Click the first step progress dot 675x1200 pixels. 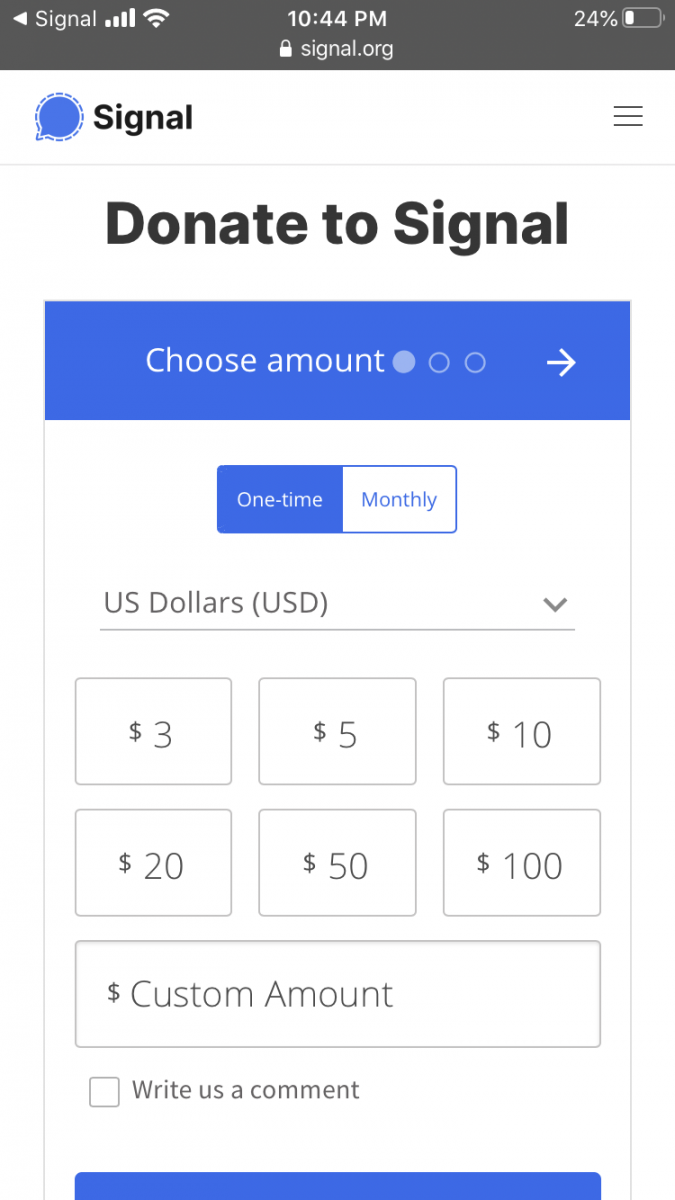pos(404,362)
